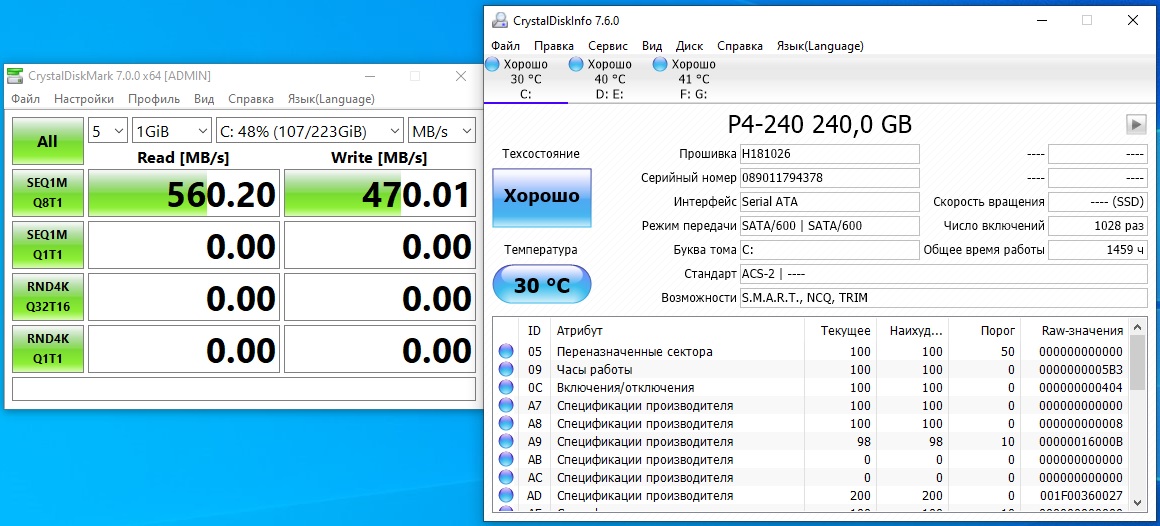Run the RND4K Q32T16 test
This screenshot has width=1160, height=526.
[x=47, y=297]
